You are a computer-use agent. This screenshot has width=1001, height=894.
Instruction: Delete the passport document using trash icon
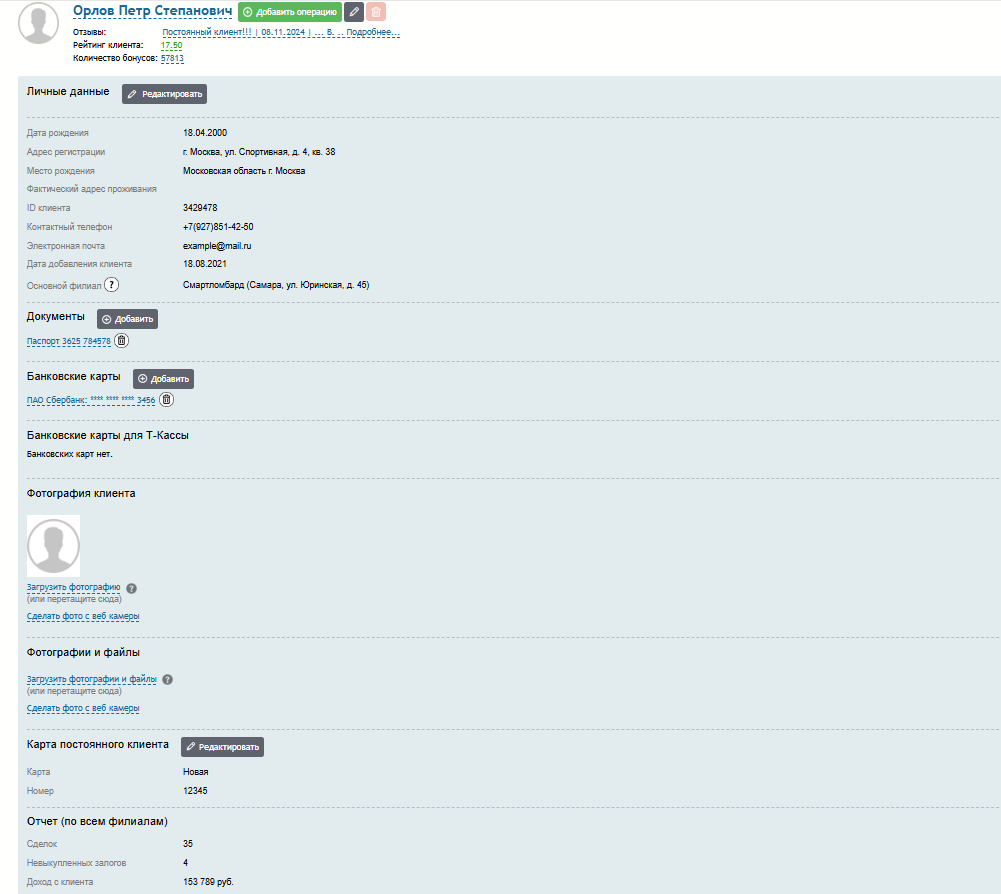[122, 341]
